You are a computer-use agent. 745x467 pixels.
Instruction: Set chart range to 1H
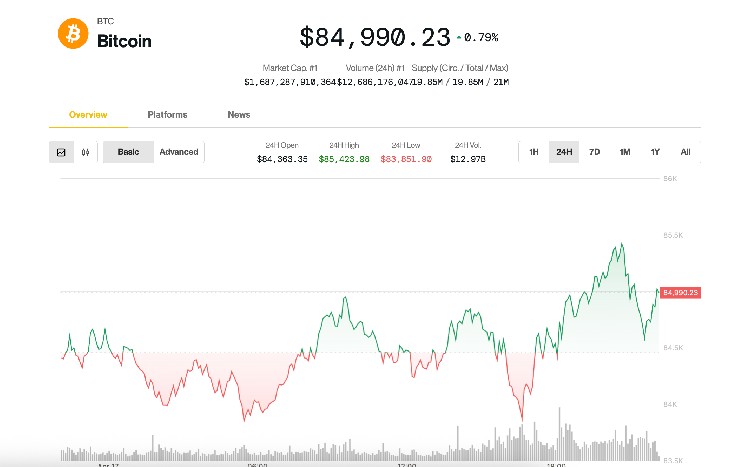pyautogui.click(x=534, y=152)
